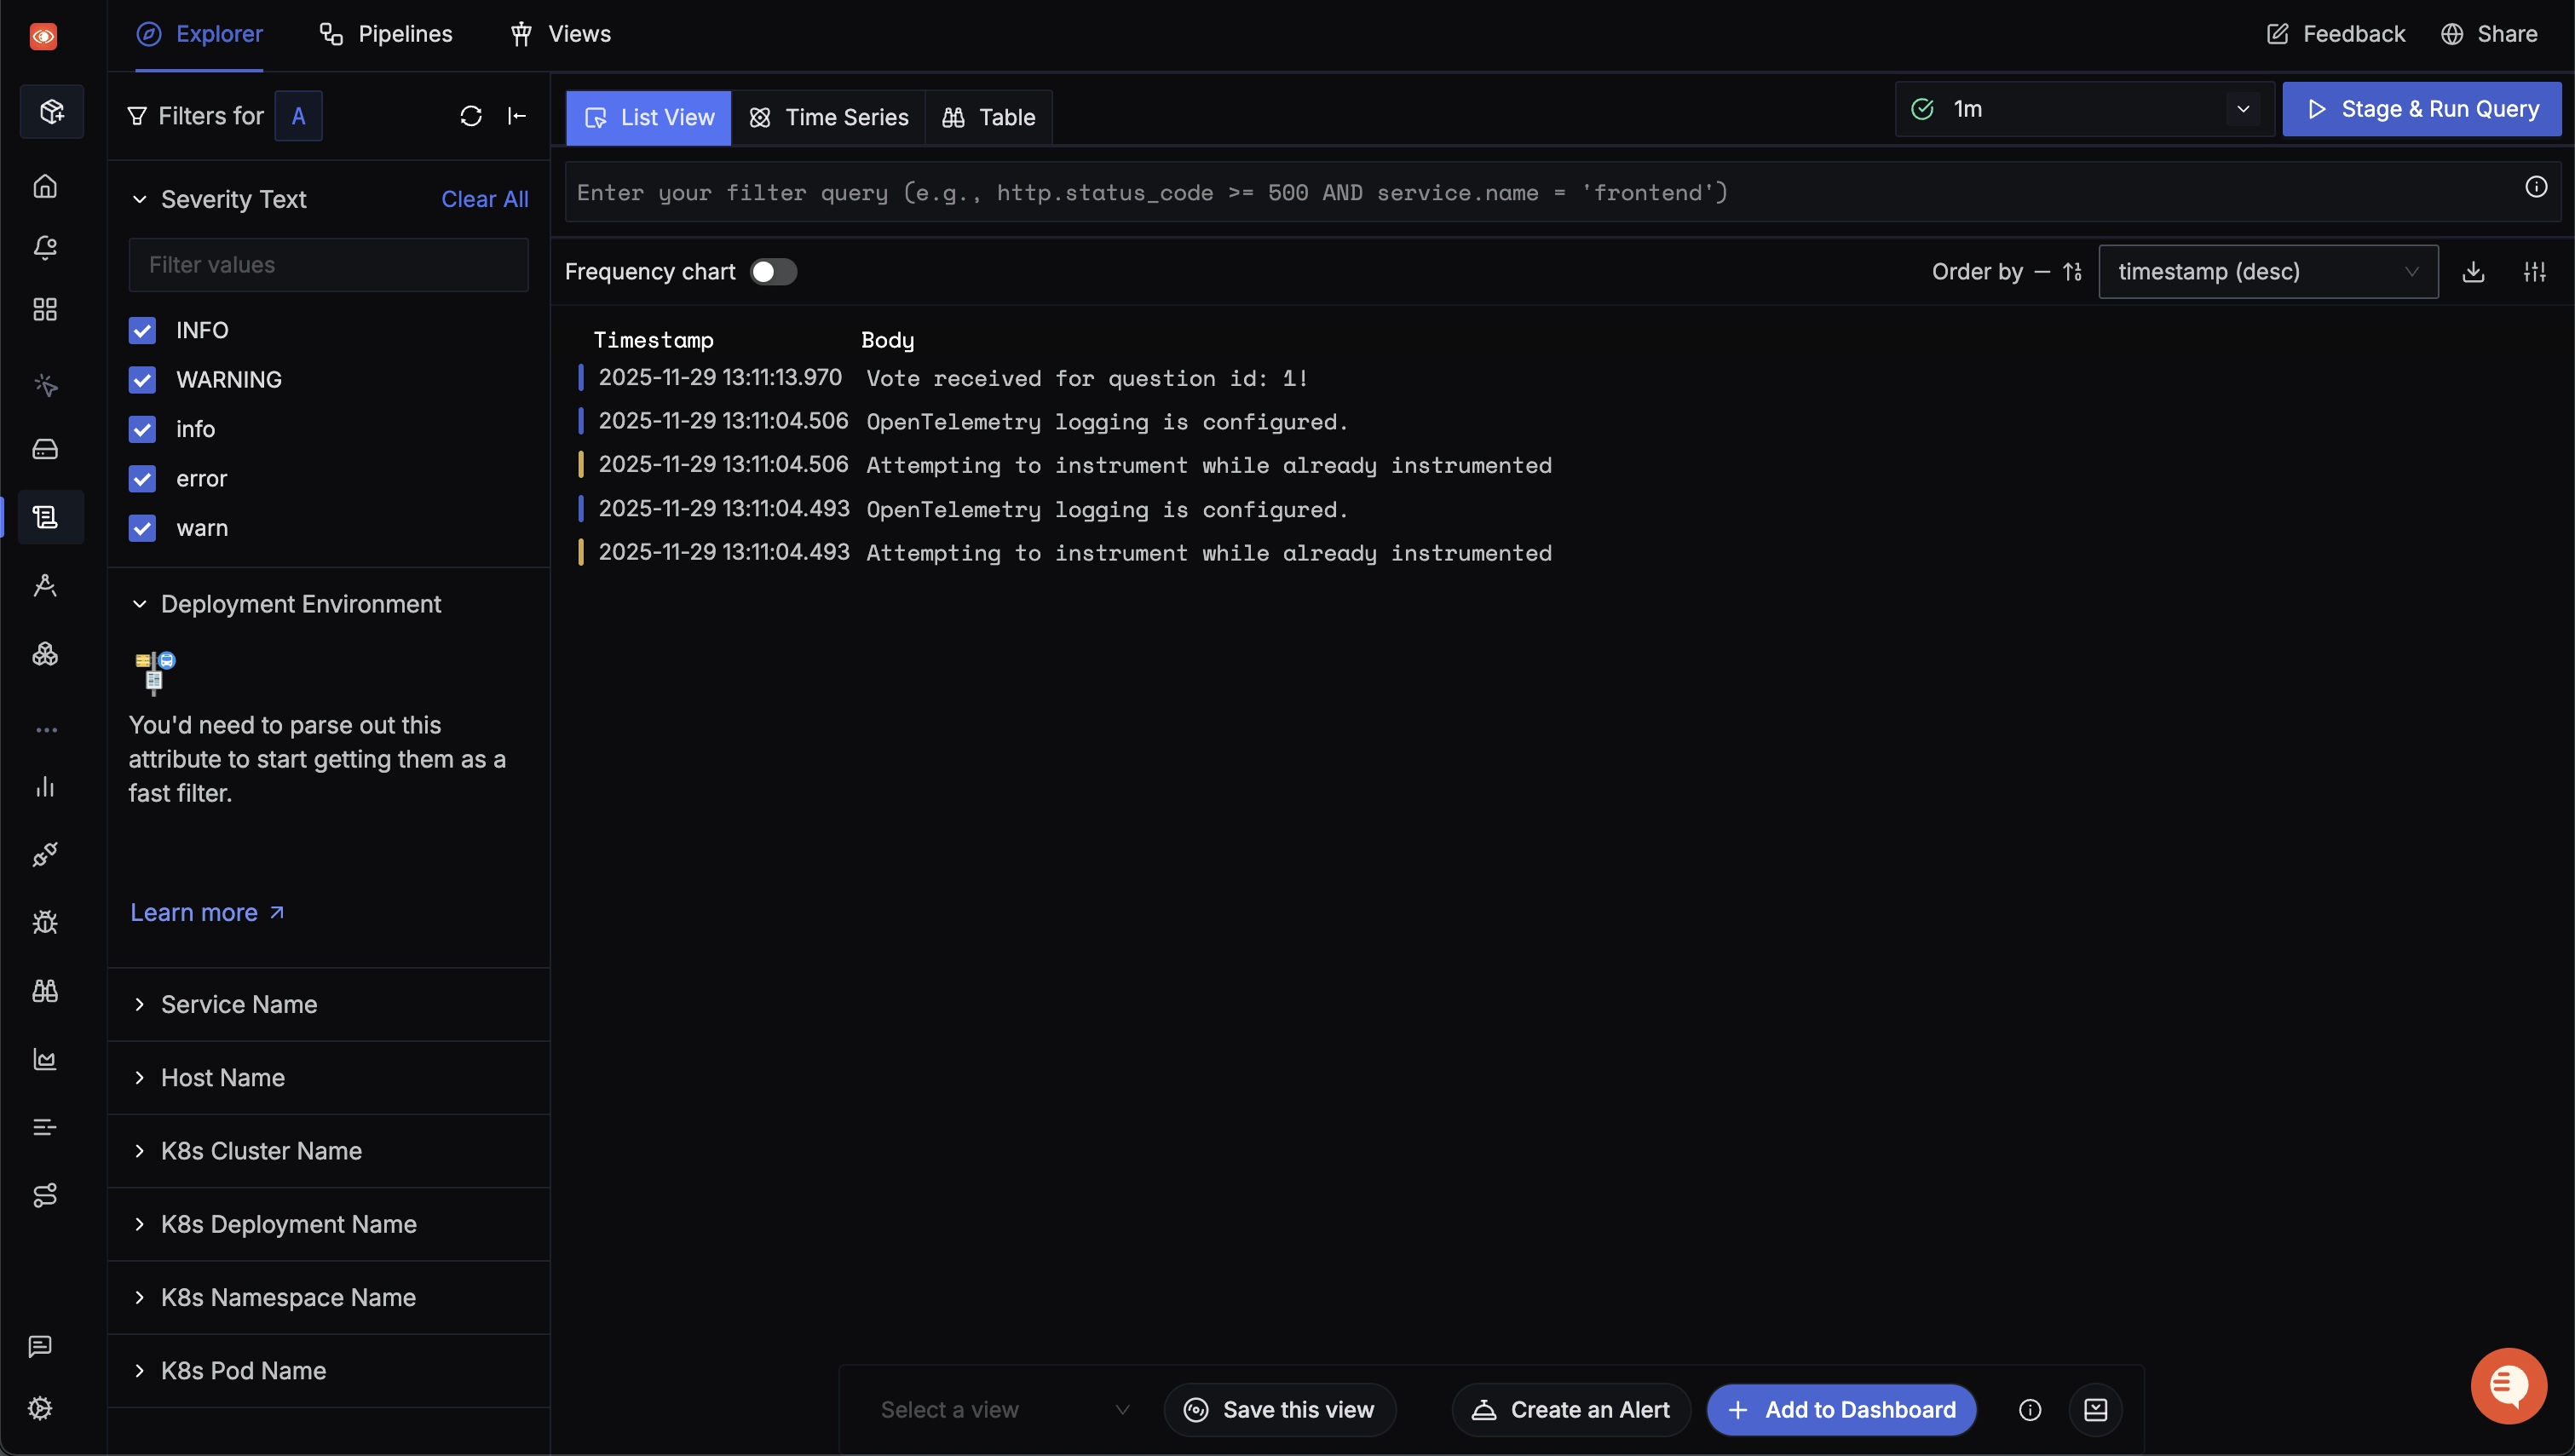The width and height of the screenshot is (2575, 1456).
Task: Click the refresh filters icon
Action: (471, 116)
